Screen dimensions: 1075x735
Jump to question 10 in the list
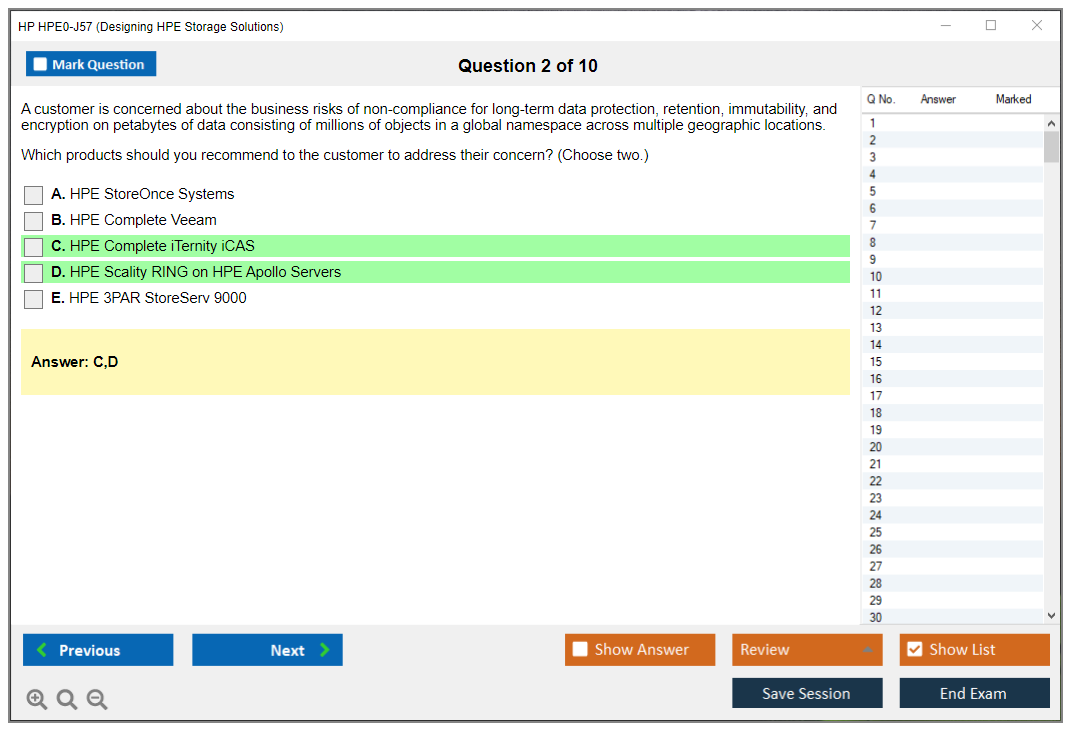876,277
